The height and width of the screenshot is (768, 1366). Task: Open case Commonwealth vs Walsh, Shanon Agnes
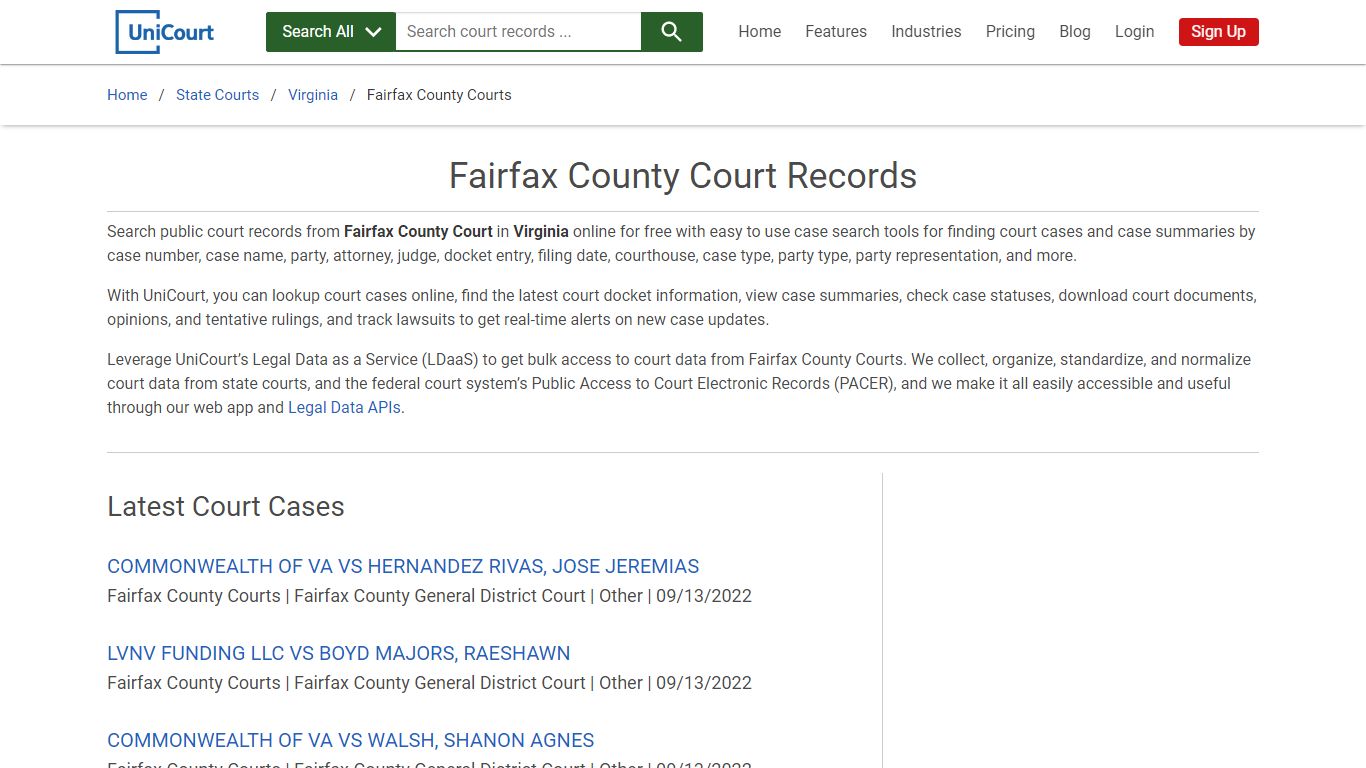pyautogui.click(x=350, y=740)
